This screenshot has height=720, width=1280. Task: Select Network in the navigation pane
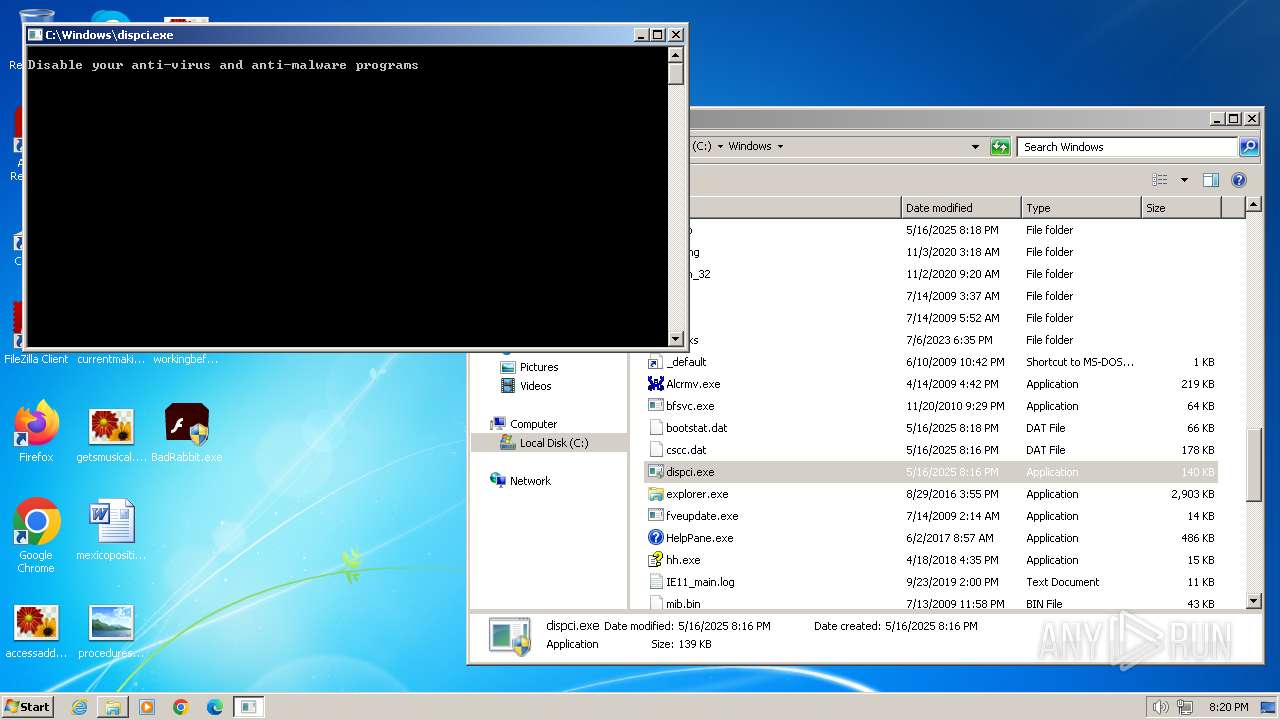530,481
